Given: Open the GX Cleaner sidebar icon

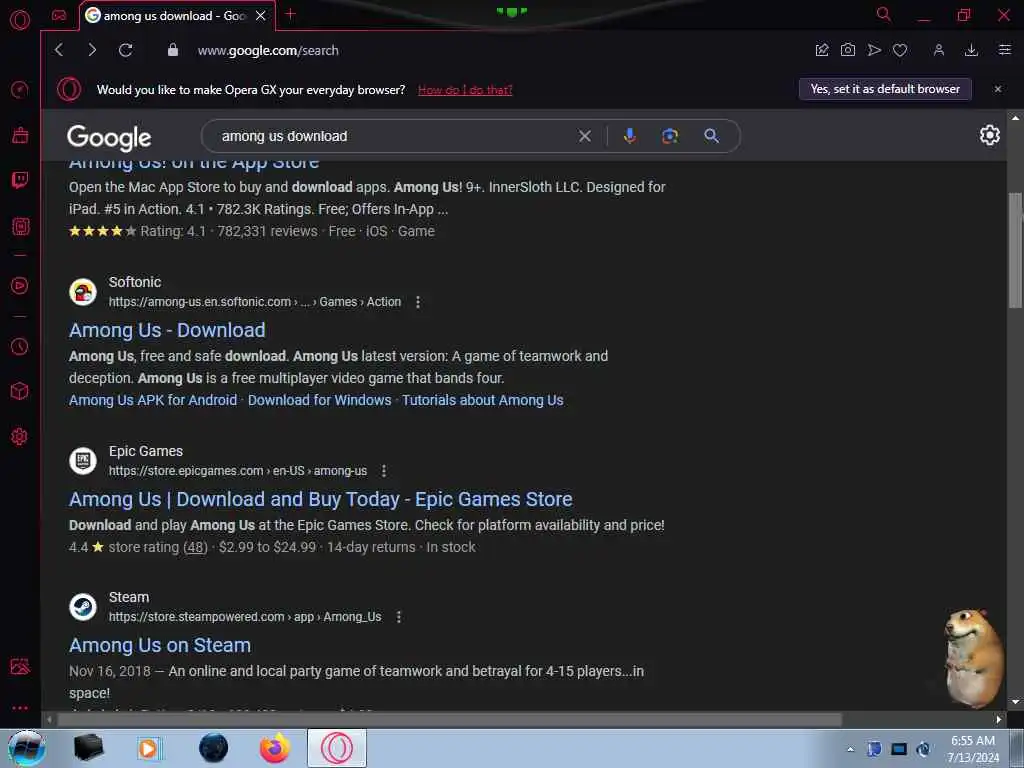Looking at the screenshot, I should (20, 135).
